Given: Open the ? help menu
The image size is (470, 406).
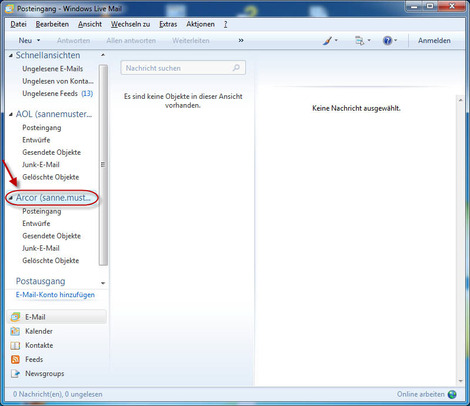Looking at the screenshot, I should (226, 24).
